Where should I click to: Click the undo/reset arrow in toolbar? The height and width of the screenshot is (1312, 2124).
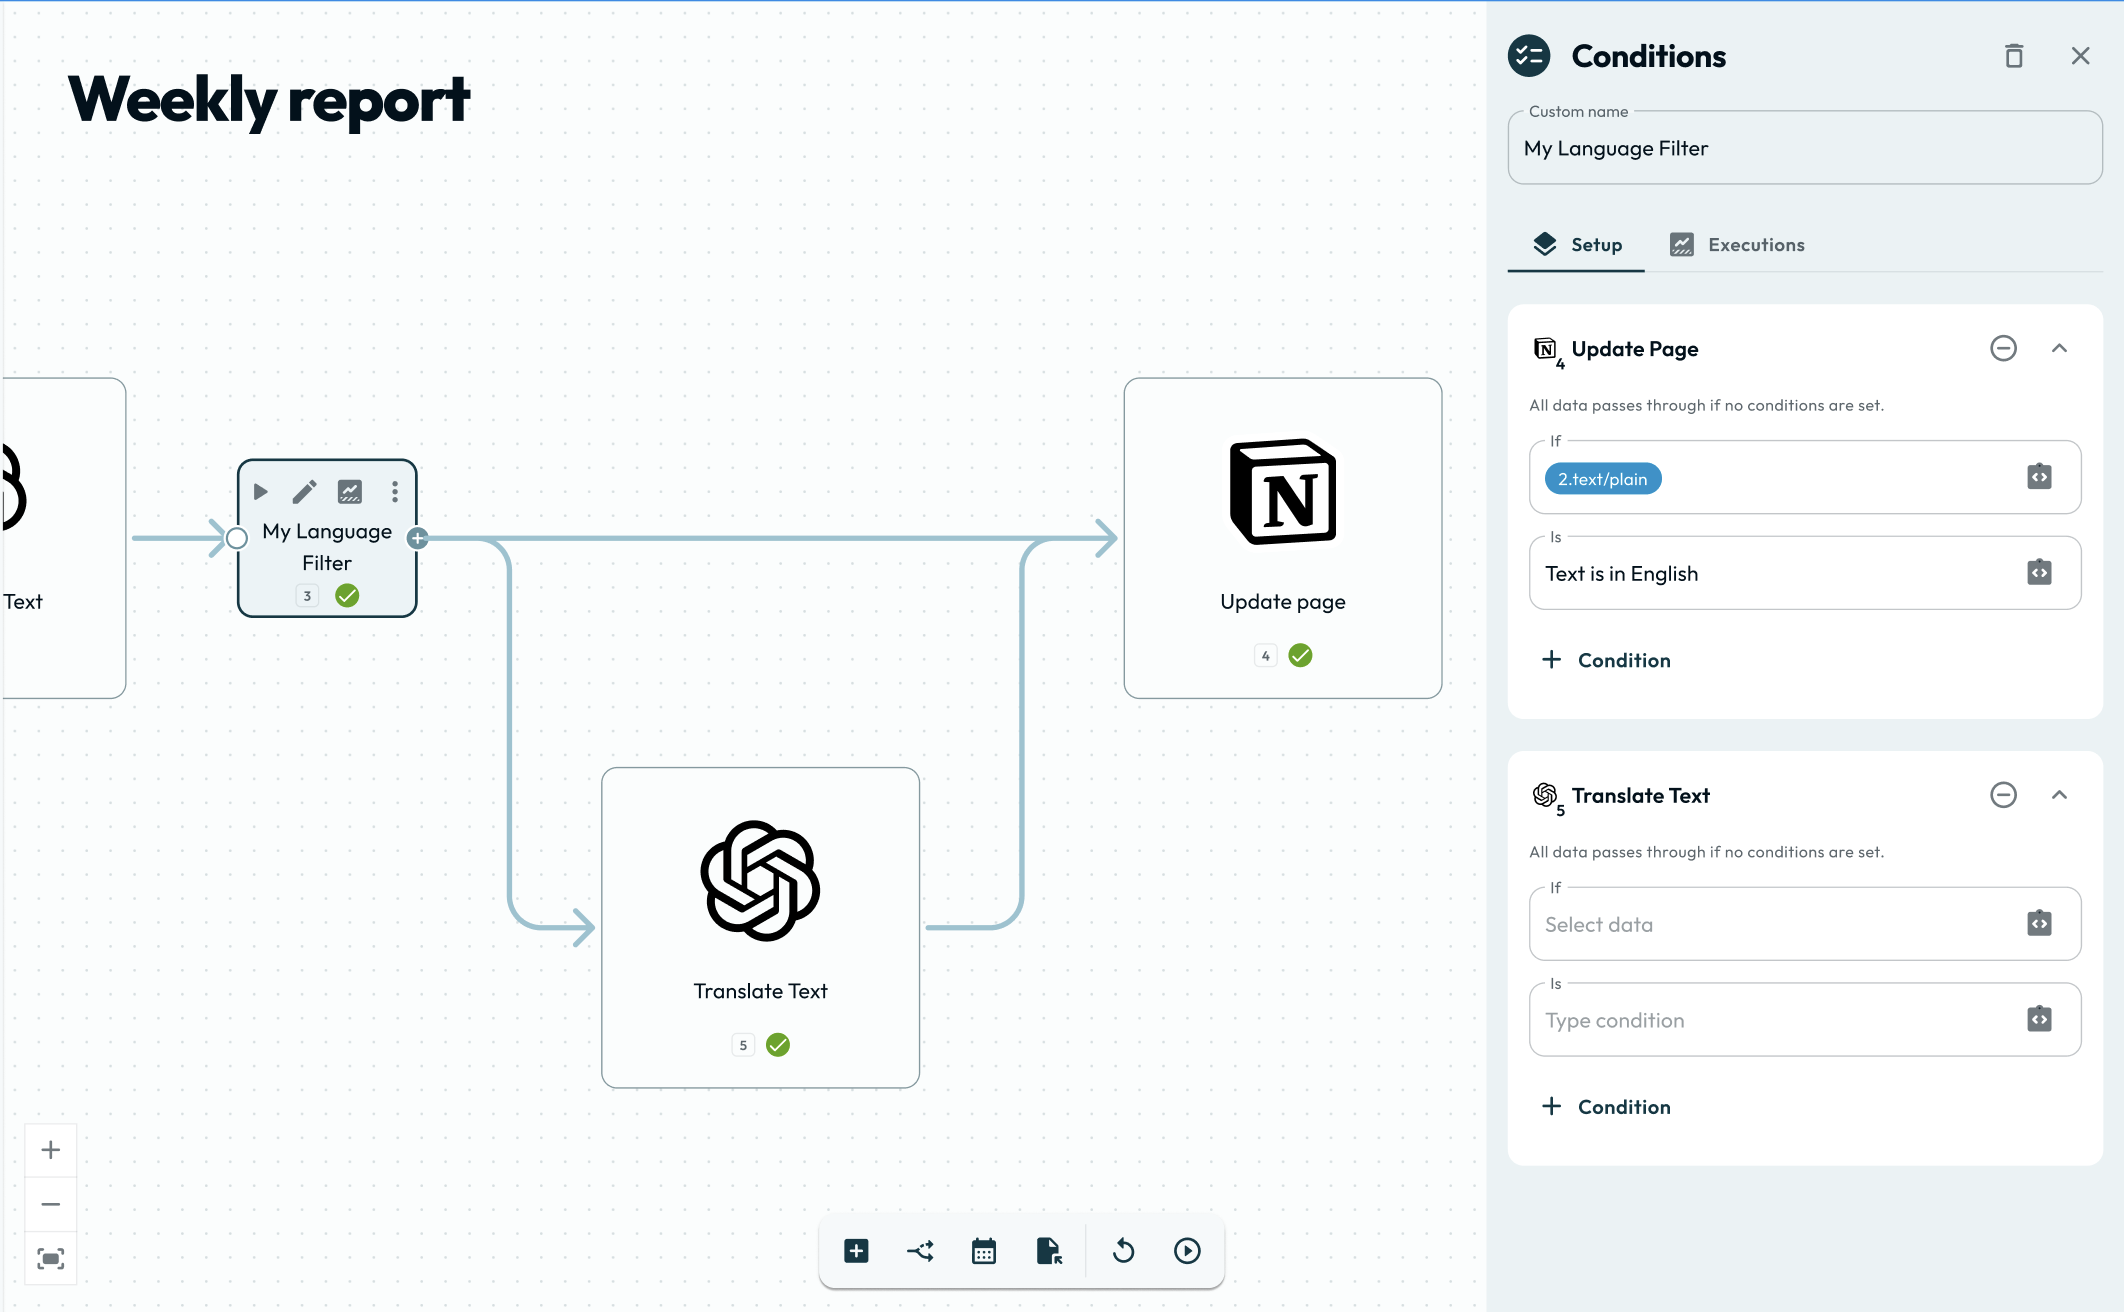(x=1124, y=1251)
